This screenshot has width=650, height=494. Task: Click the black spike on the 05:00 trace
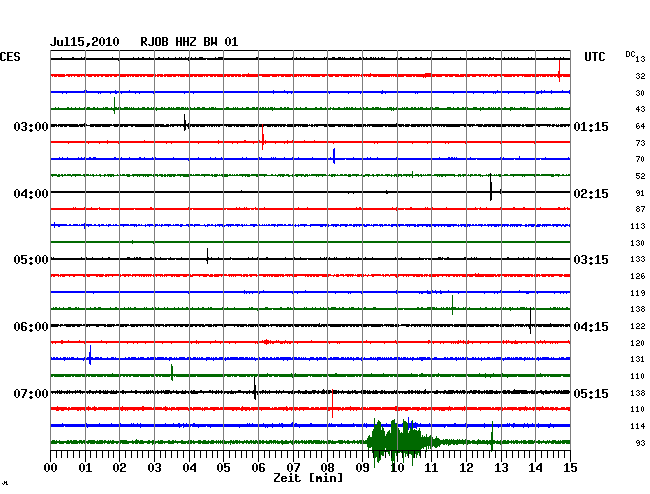pyautogui.click(x=208, y=256)
